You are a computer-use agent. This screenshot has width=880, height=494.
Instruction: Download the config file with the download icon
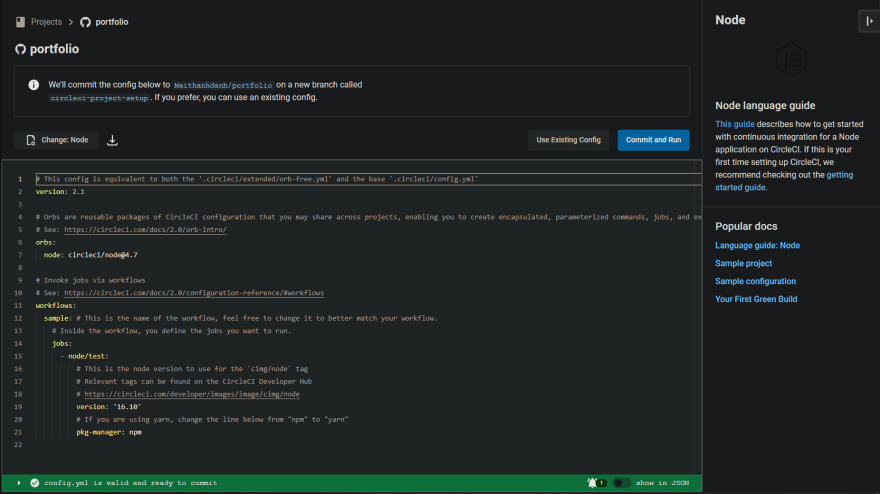pos(112,140)
